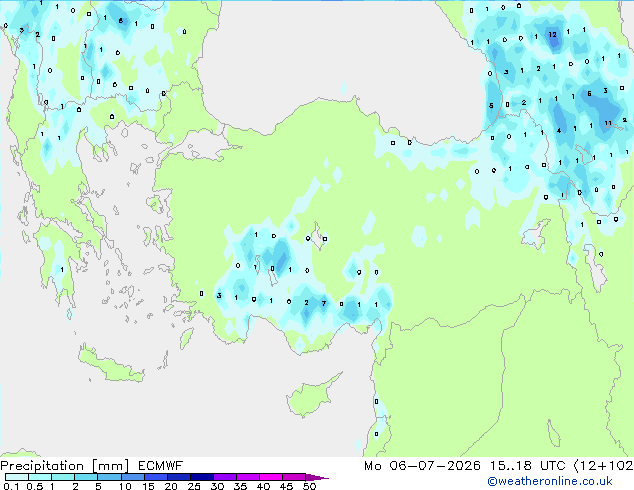Click the over-50 mm legend arrow tip

click(x=317, y=477)
